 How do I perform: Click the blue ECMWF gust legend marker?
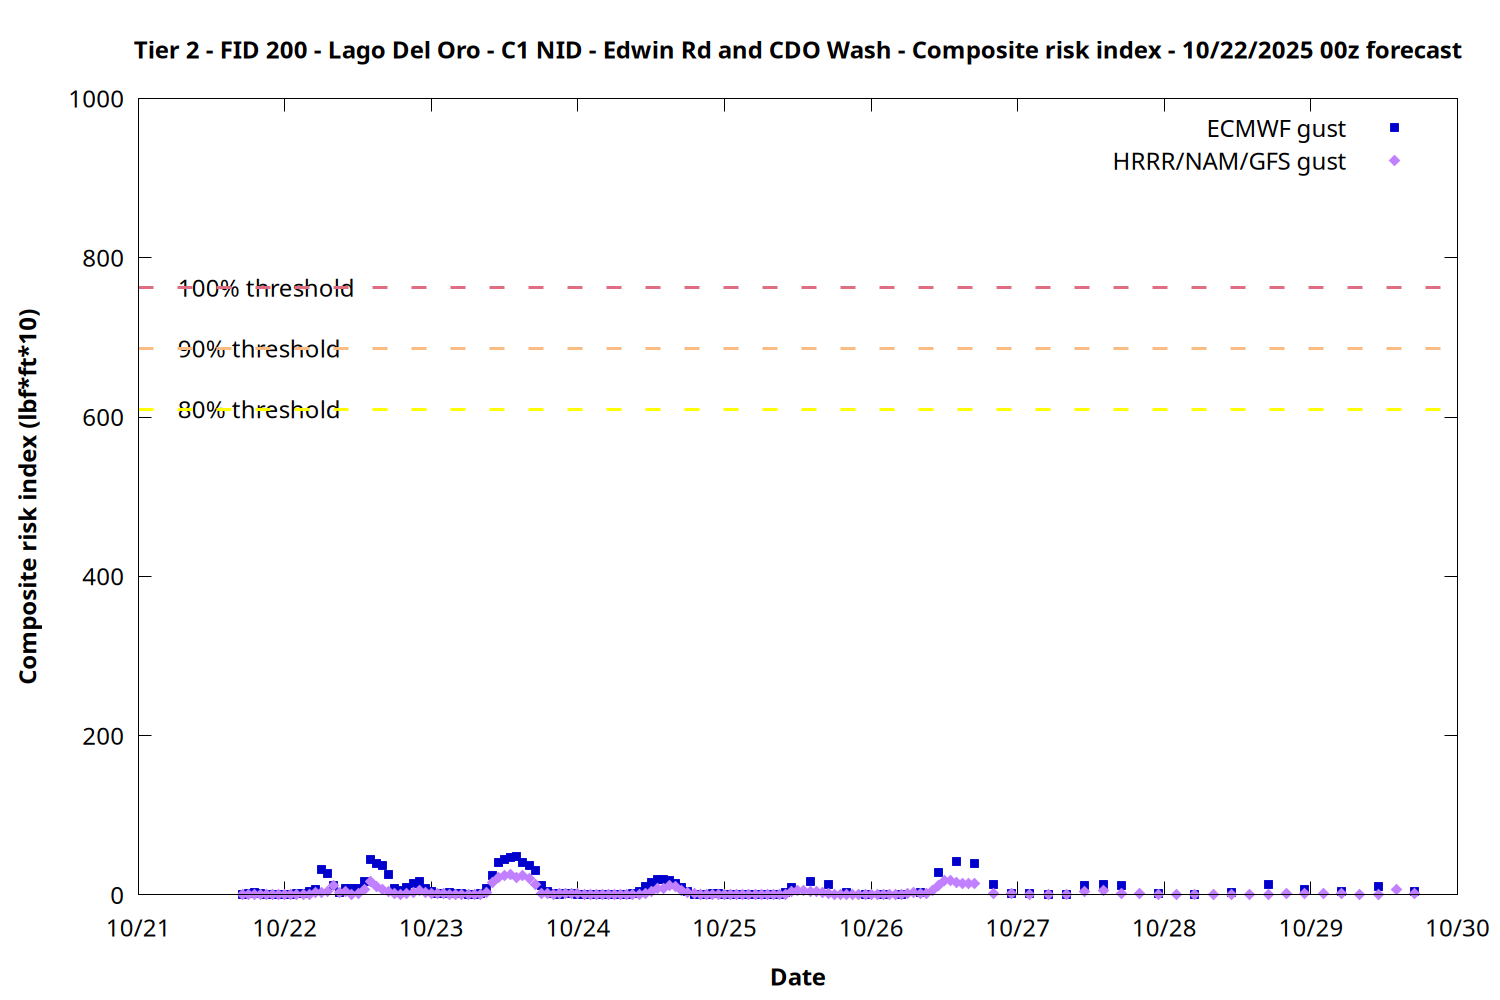[x=1394, y=128]
